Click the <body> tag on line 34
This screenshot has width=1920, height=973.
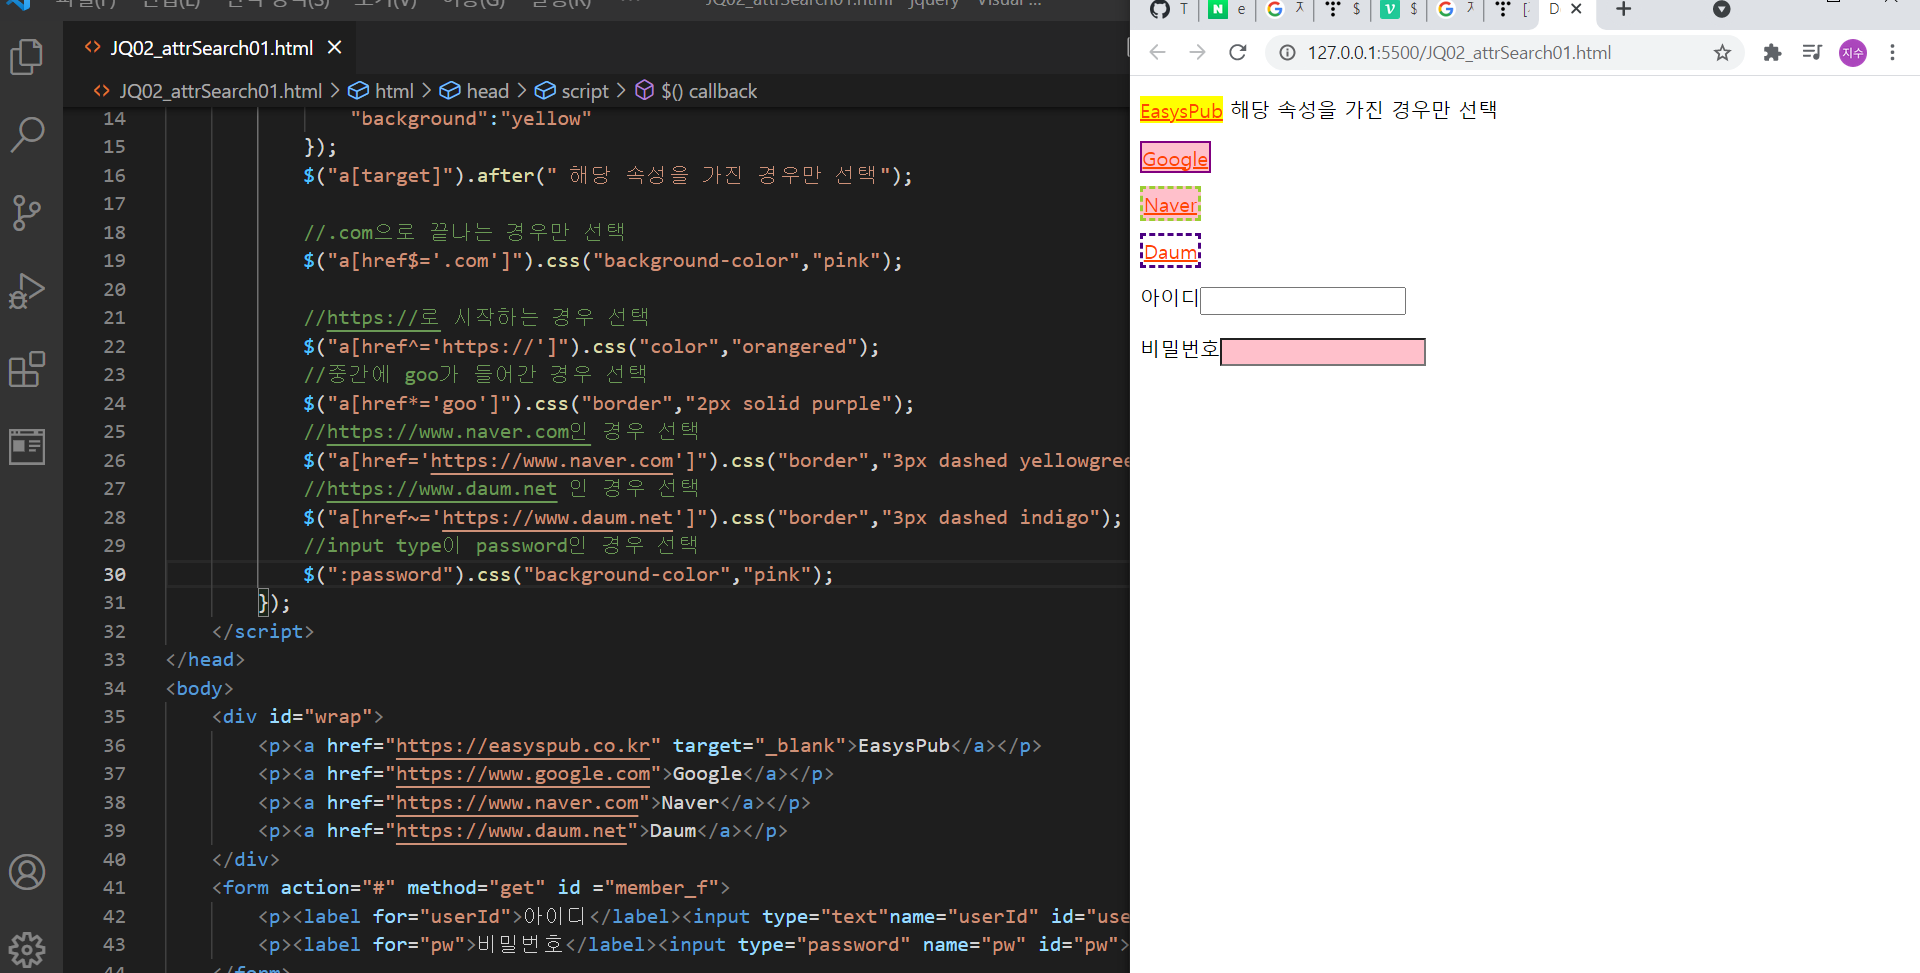point(199,689)
